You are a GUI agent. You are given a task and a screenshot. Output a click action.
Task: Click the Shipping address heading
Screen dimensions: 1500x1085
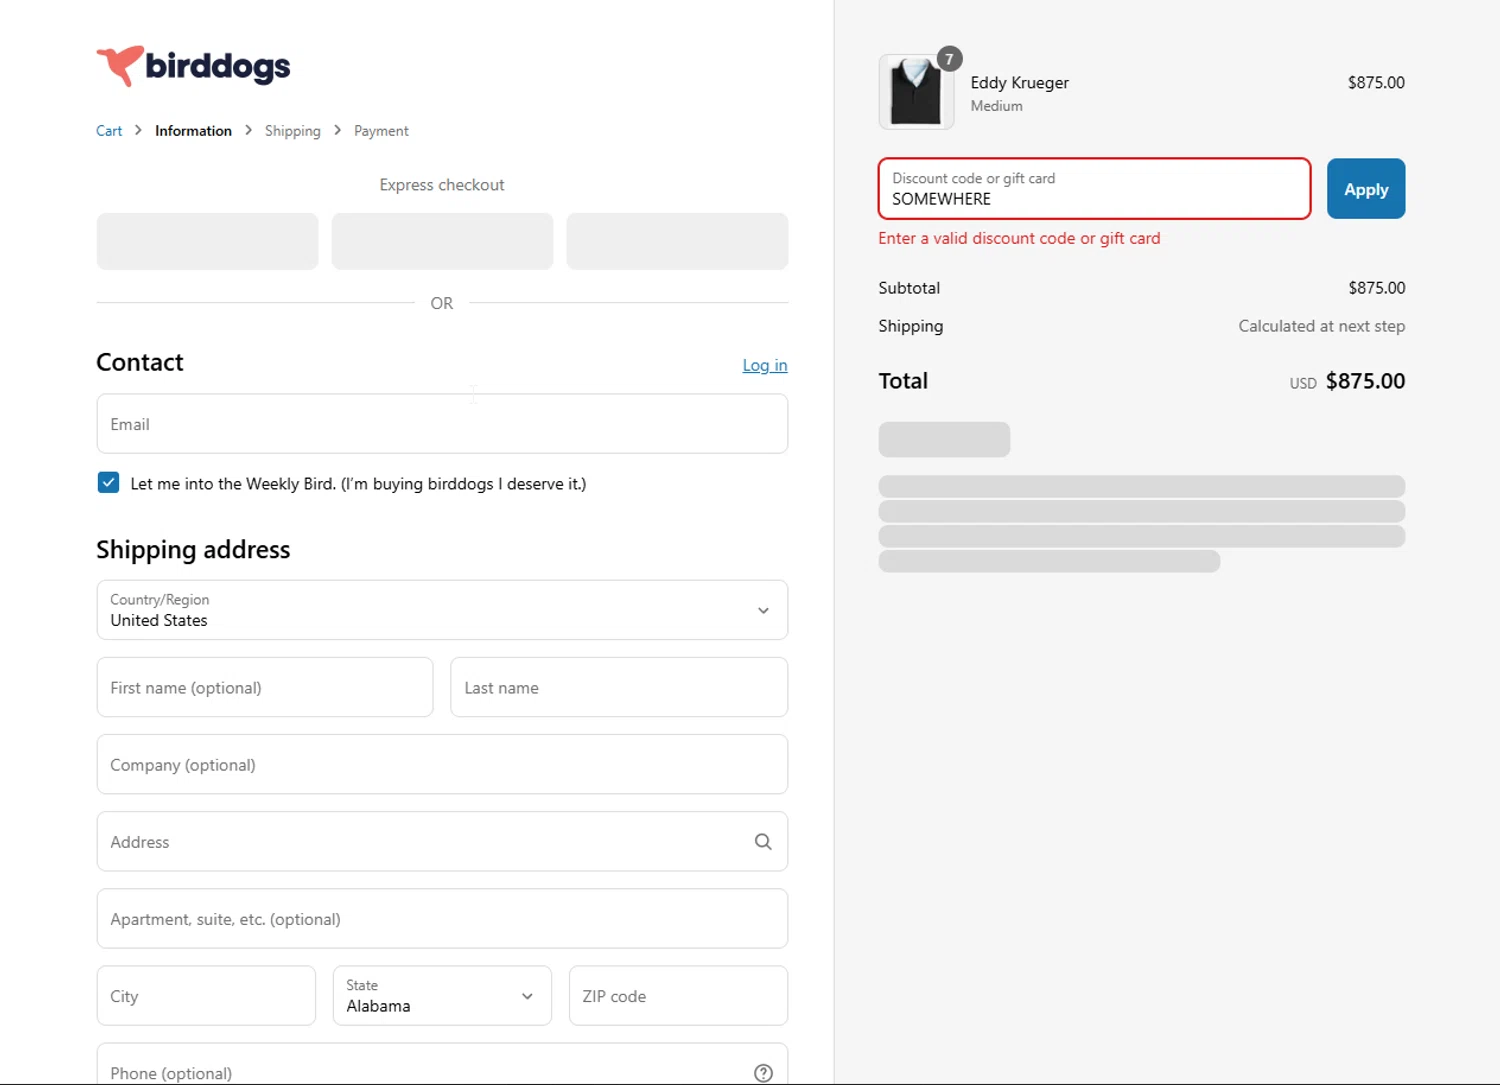pyautogui.click(x=193, y=550)
